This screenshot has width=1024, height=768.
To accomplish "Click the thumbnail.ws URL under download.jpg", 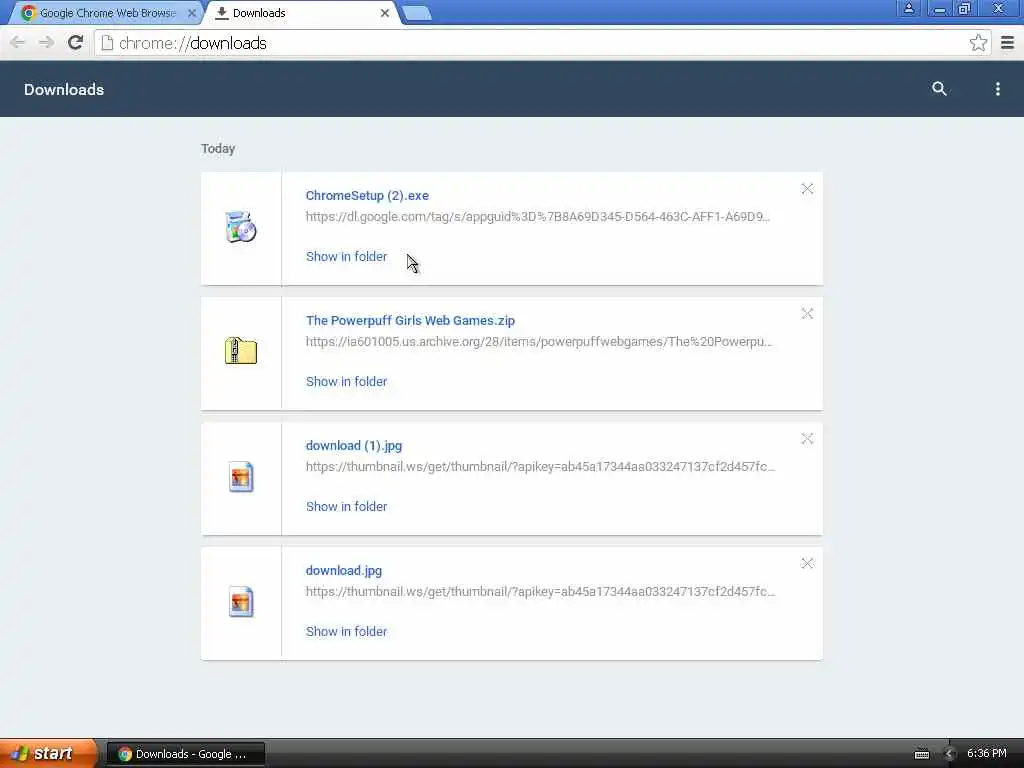I will click(x=541, y=592).
